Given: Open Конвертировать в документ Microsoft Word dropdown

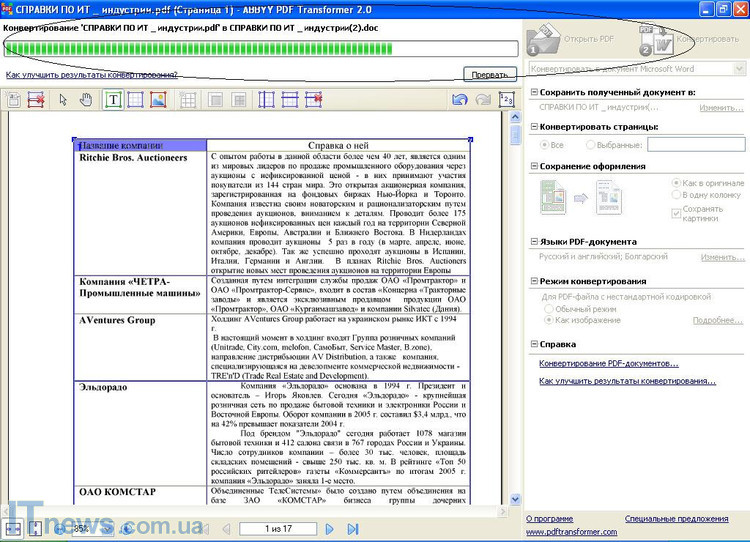Looking at the screenshot, I should point(739,69).
